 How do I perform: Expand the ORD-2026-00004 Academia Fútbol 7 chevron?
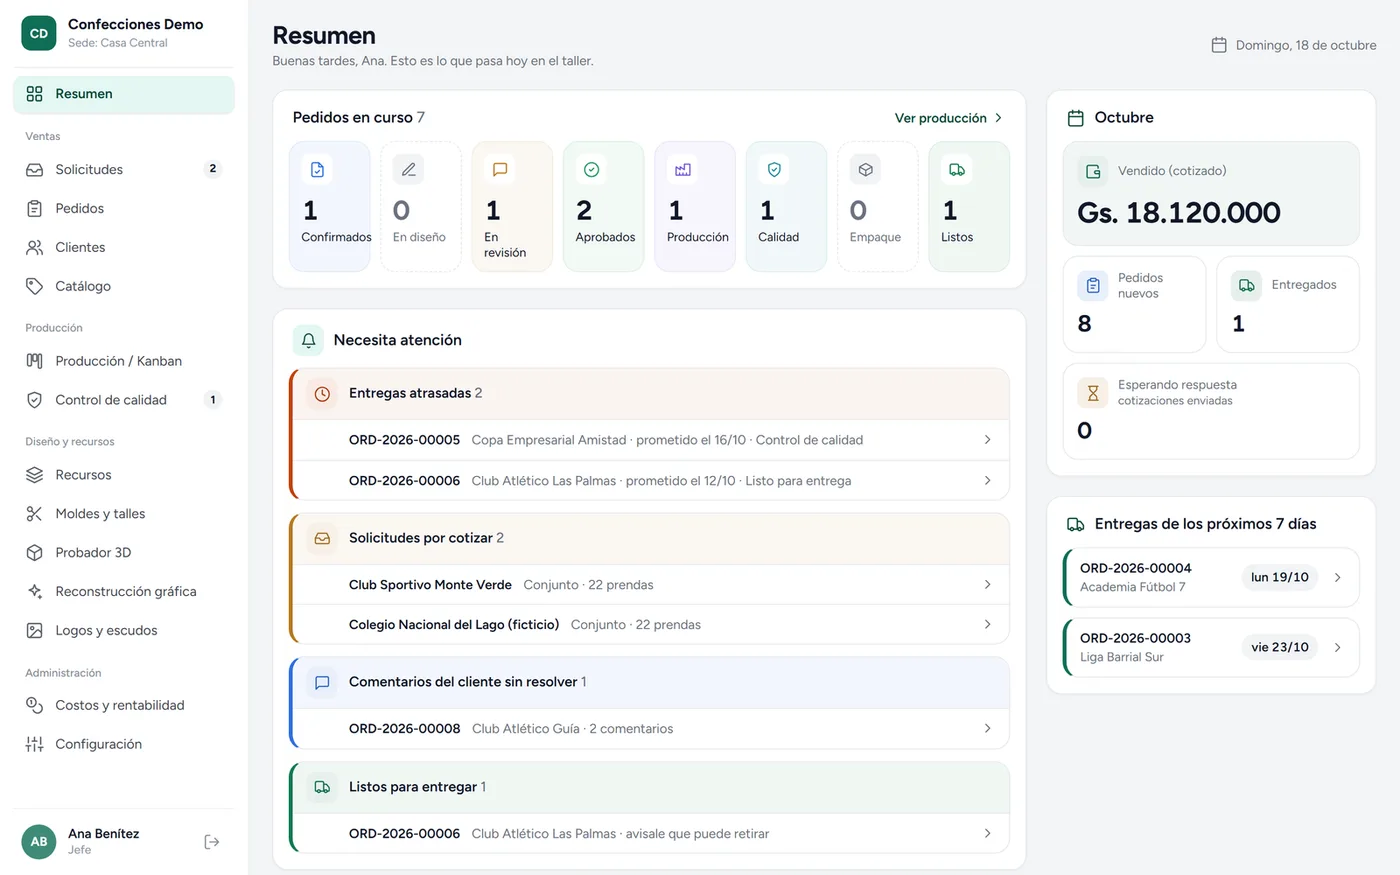(1338, 577)
